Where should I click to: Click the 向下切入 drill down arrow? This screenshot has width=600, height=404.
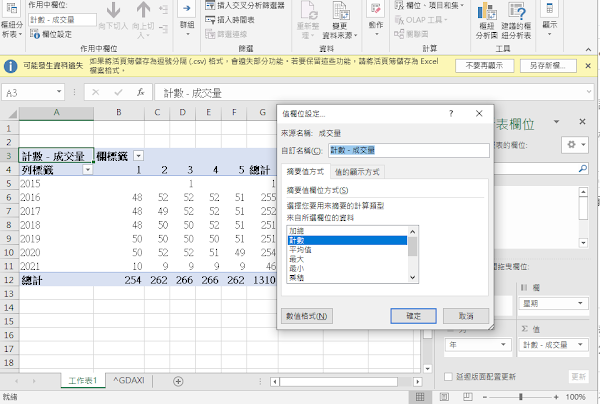(x=113, y=10)
